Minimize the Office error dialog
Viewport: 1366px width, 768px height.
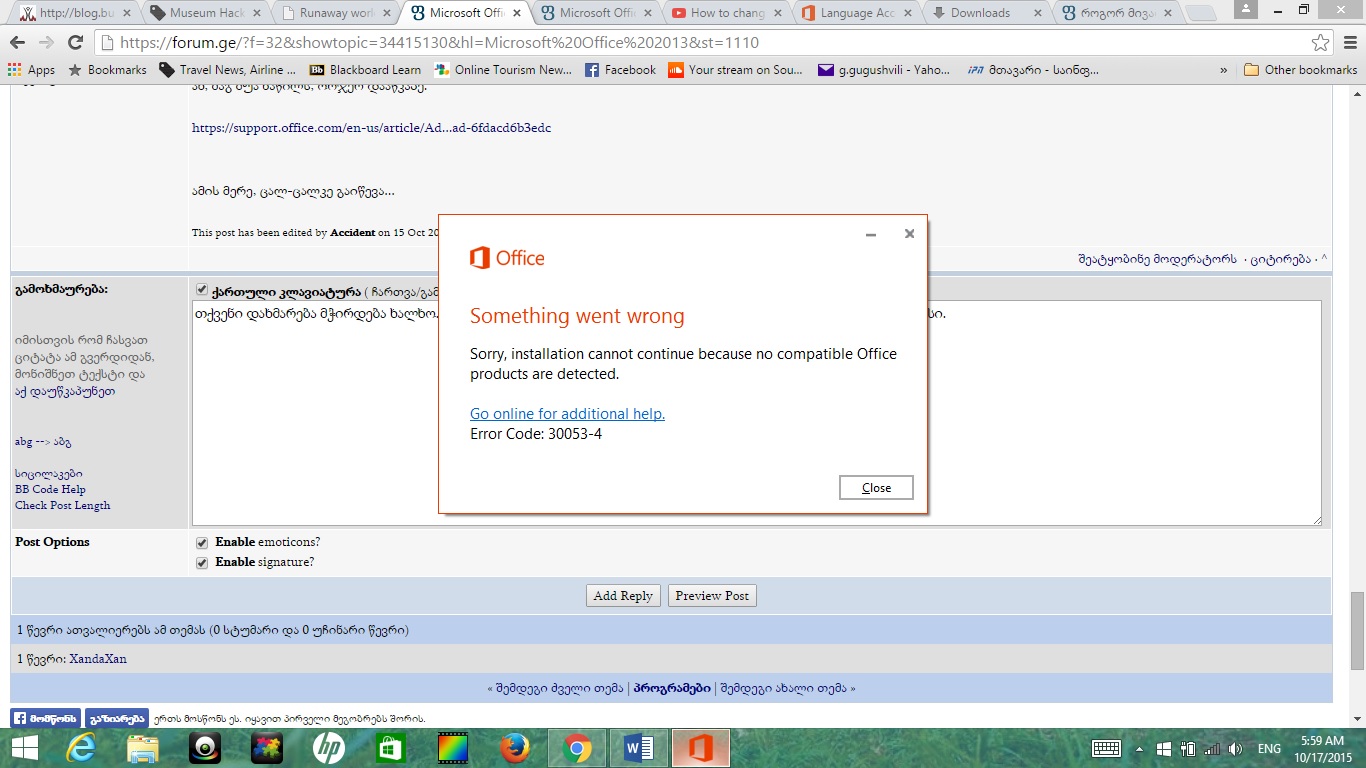871,234
